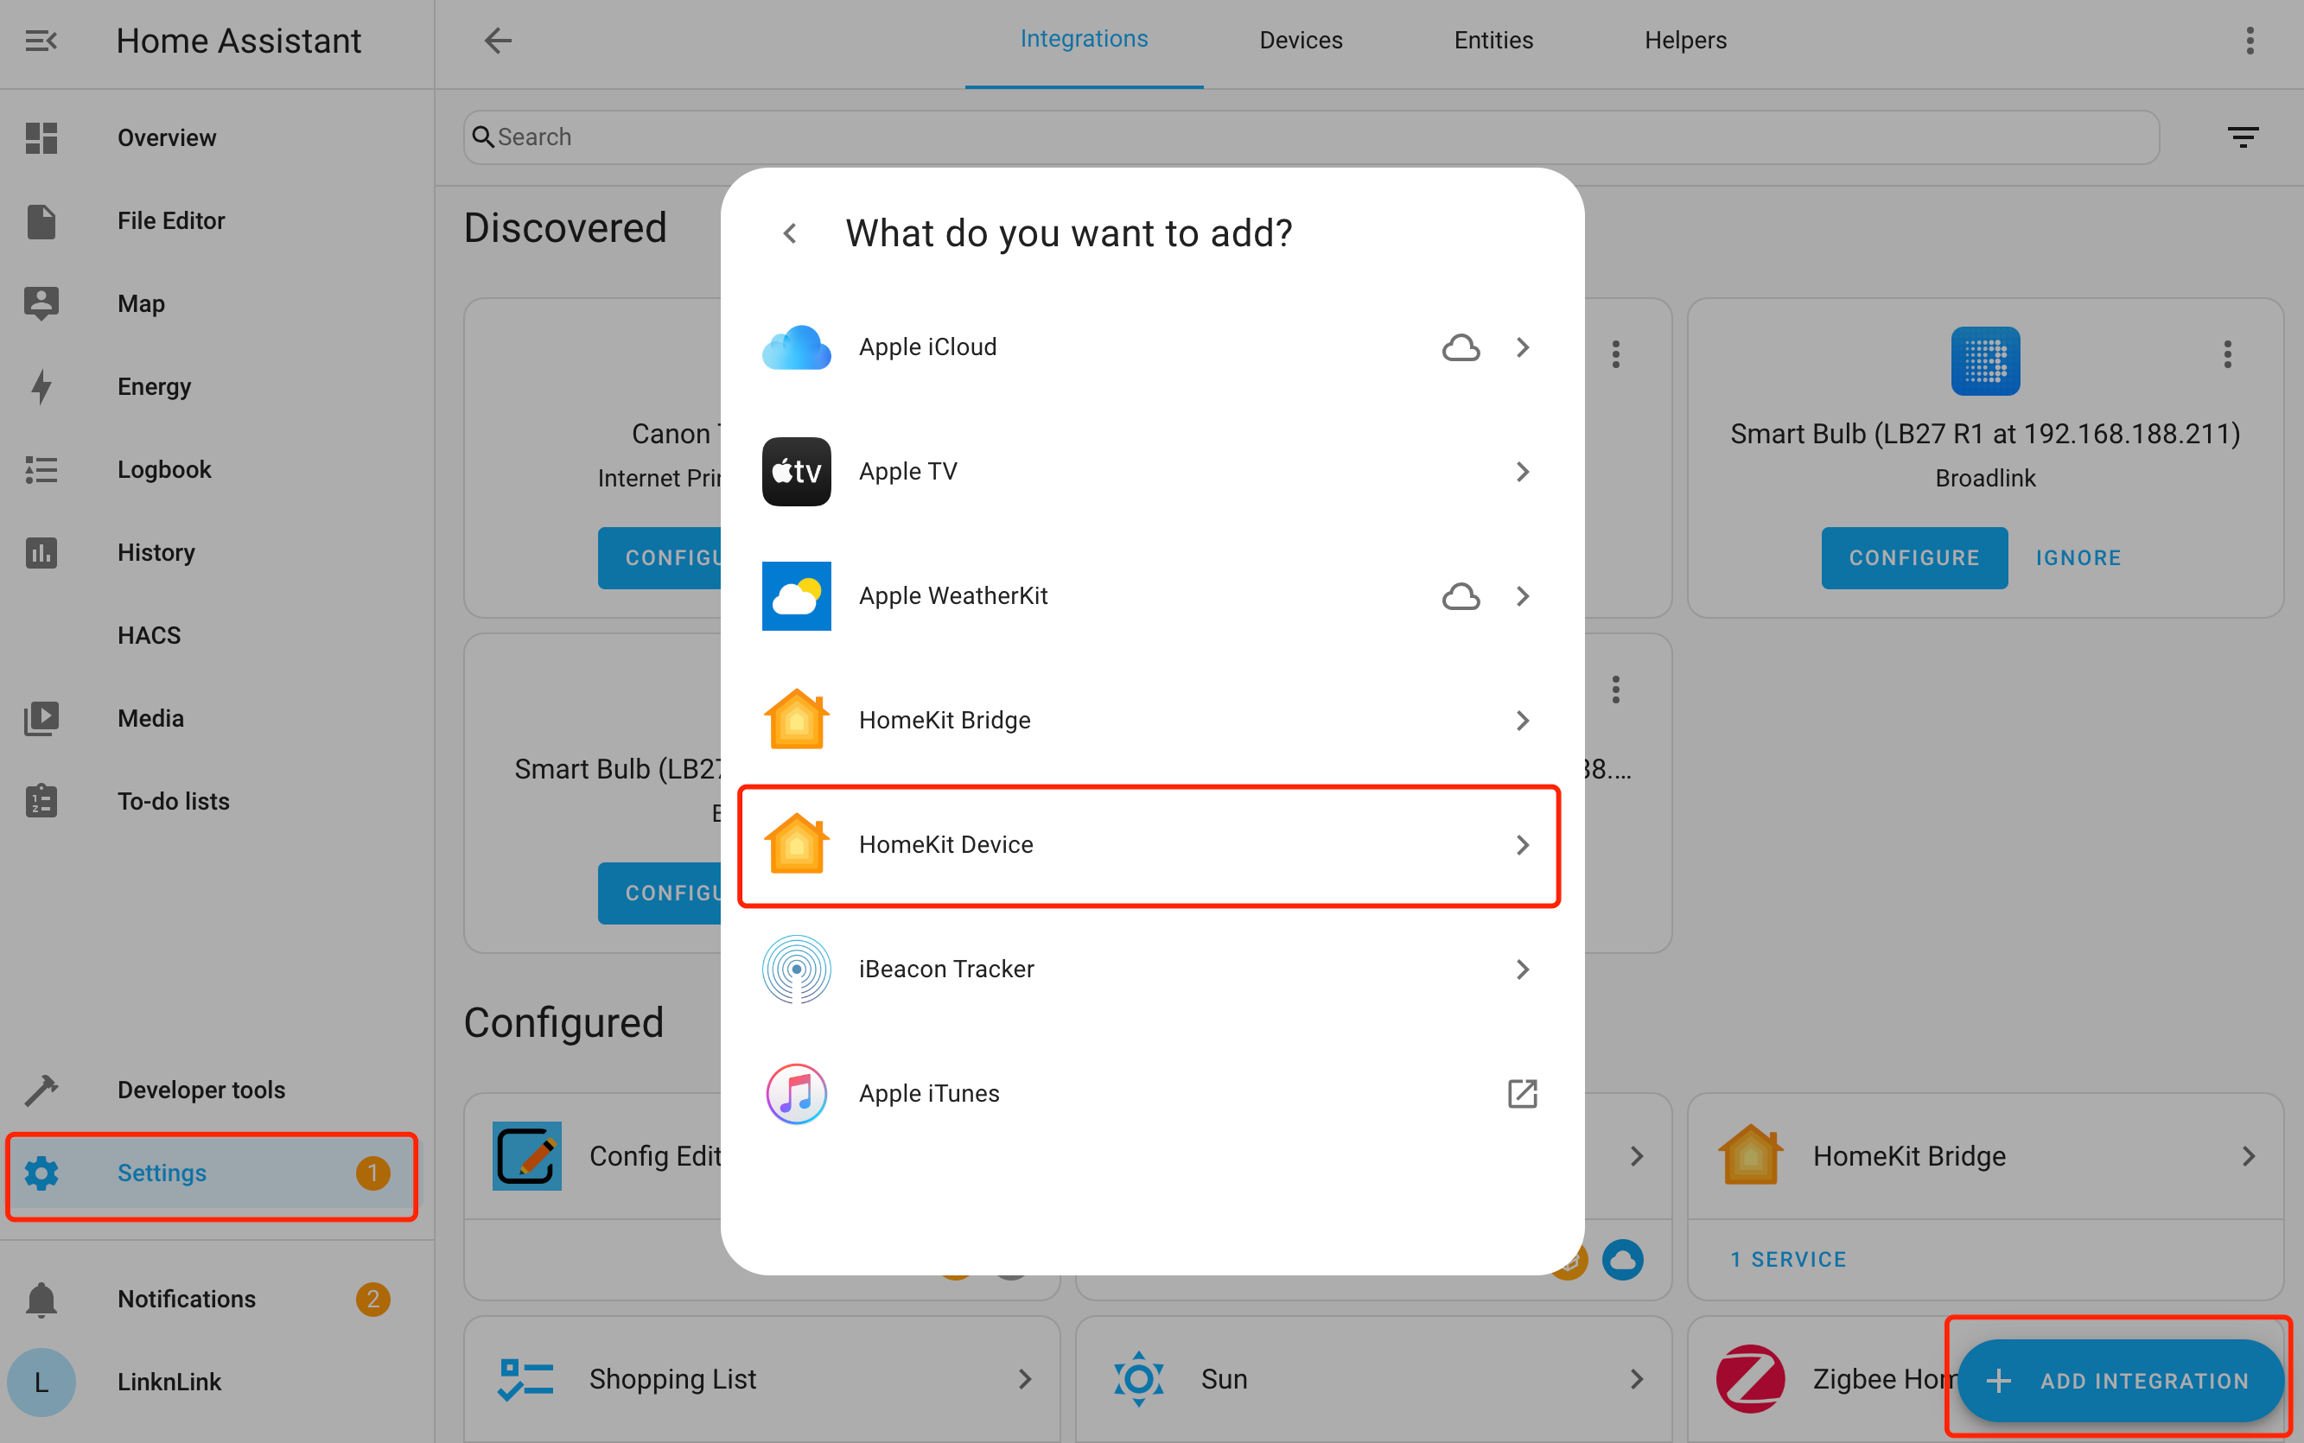
Task: Click the Smart Bulb Broadlink device icon
Action: 1985,361
